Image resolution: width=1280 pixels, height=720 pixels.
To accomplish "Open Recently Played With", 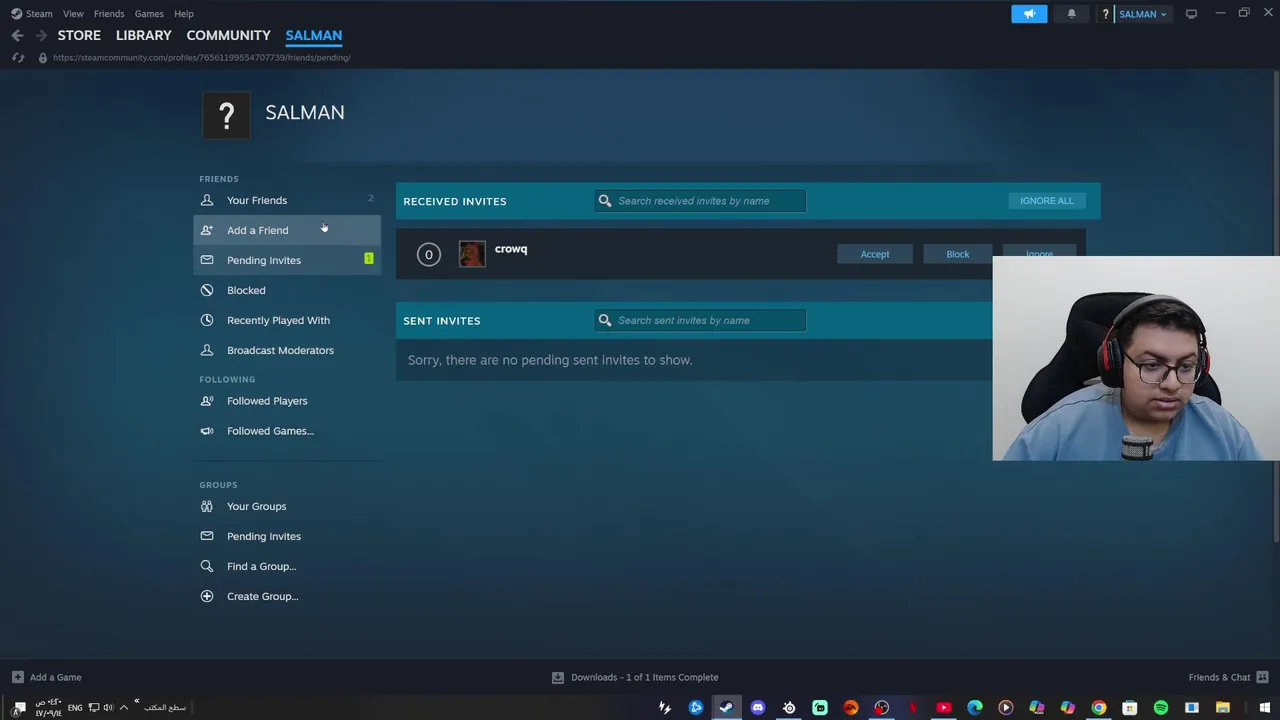I will pyautogui.click(x=287, y=320).
